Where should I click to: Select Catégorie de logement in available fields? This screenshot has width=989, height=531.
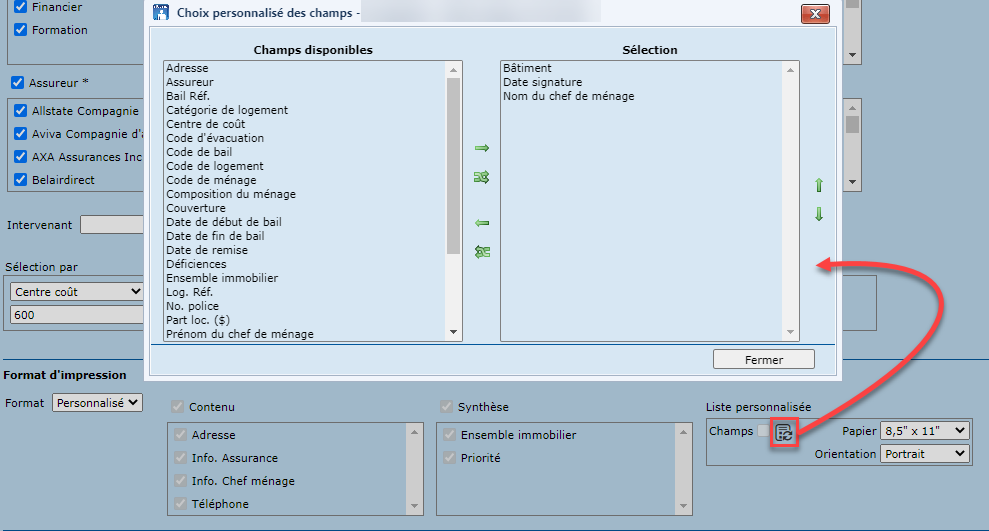227,110
